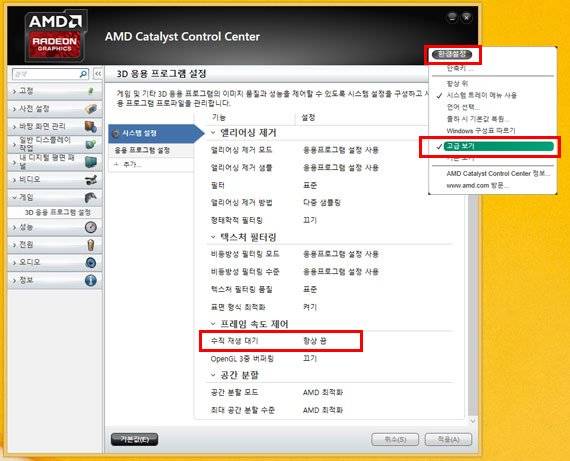The image size is (570, 461).
Task: Click the 전원 power icon
Action: (91, 245)
